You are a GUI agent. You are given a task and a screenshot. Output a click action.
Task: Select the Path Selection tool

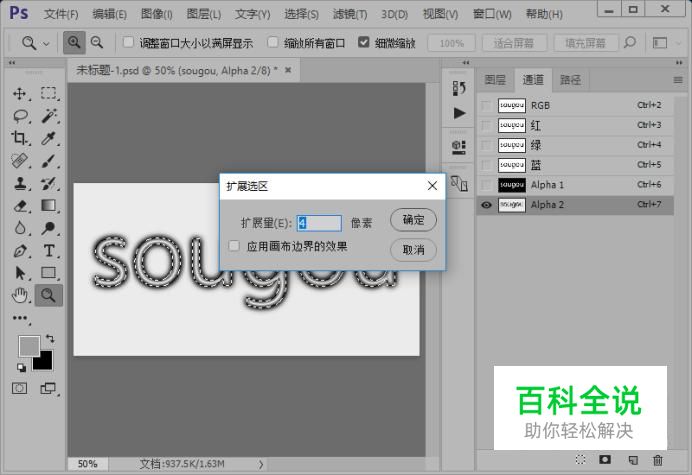pos(20,273)
